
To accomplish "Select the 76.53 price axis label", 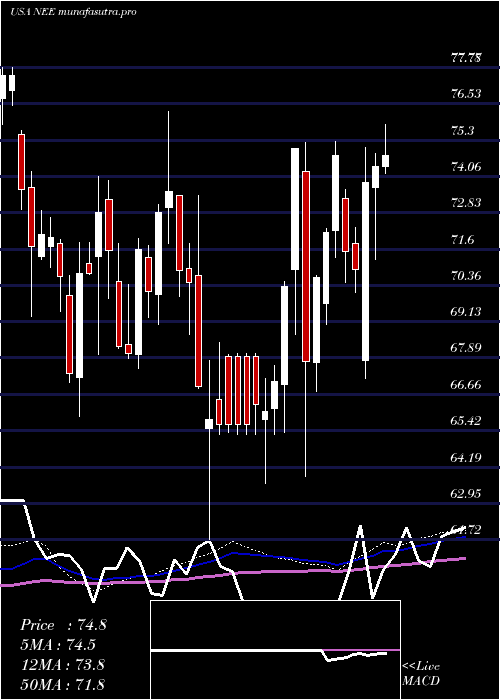I will [467, 94].
